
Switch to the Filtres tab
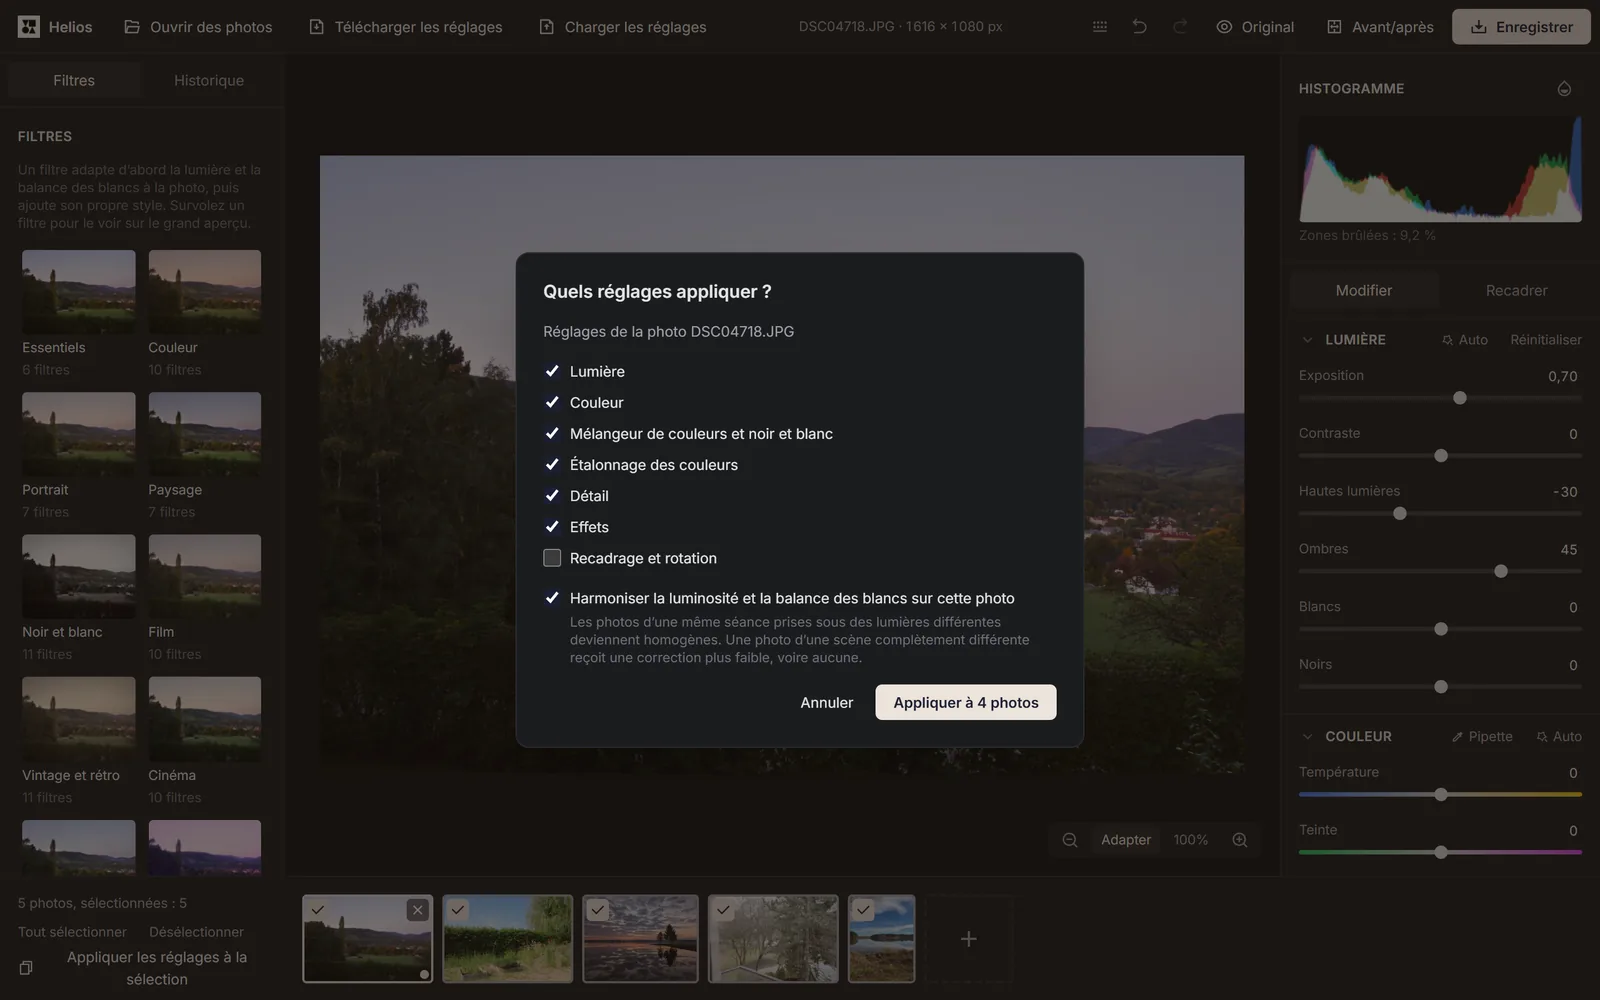coord(74,80)
